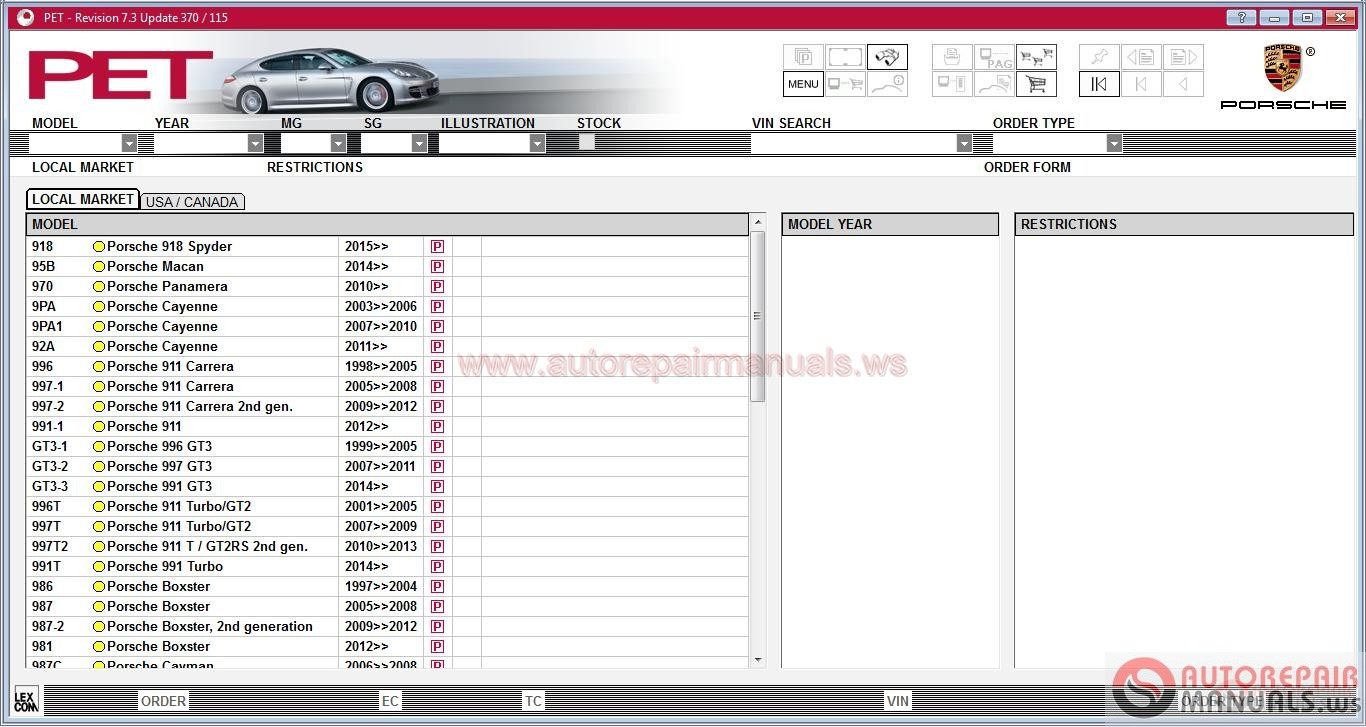Click the PAG monitor icon
Screen dimensions: 1366x727
[994, 57]
